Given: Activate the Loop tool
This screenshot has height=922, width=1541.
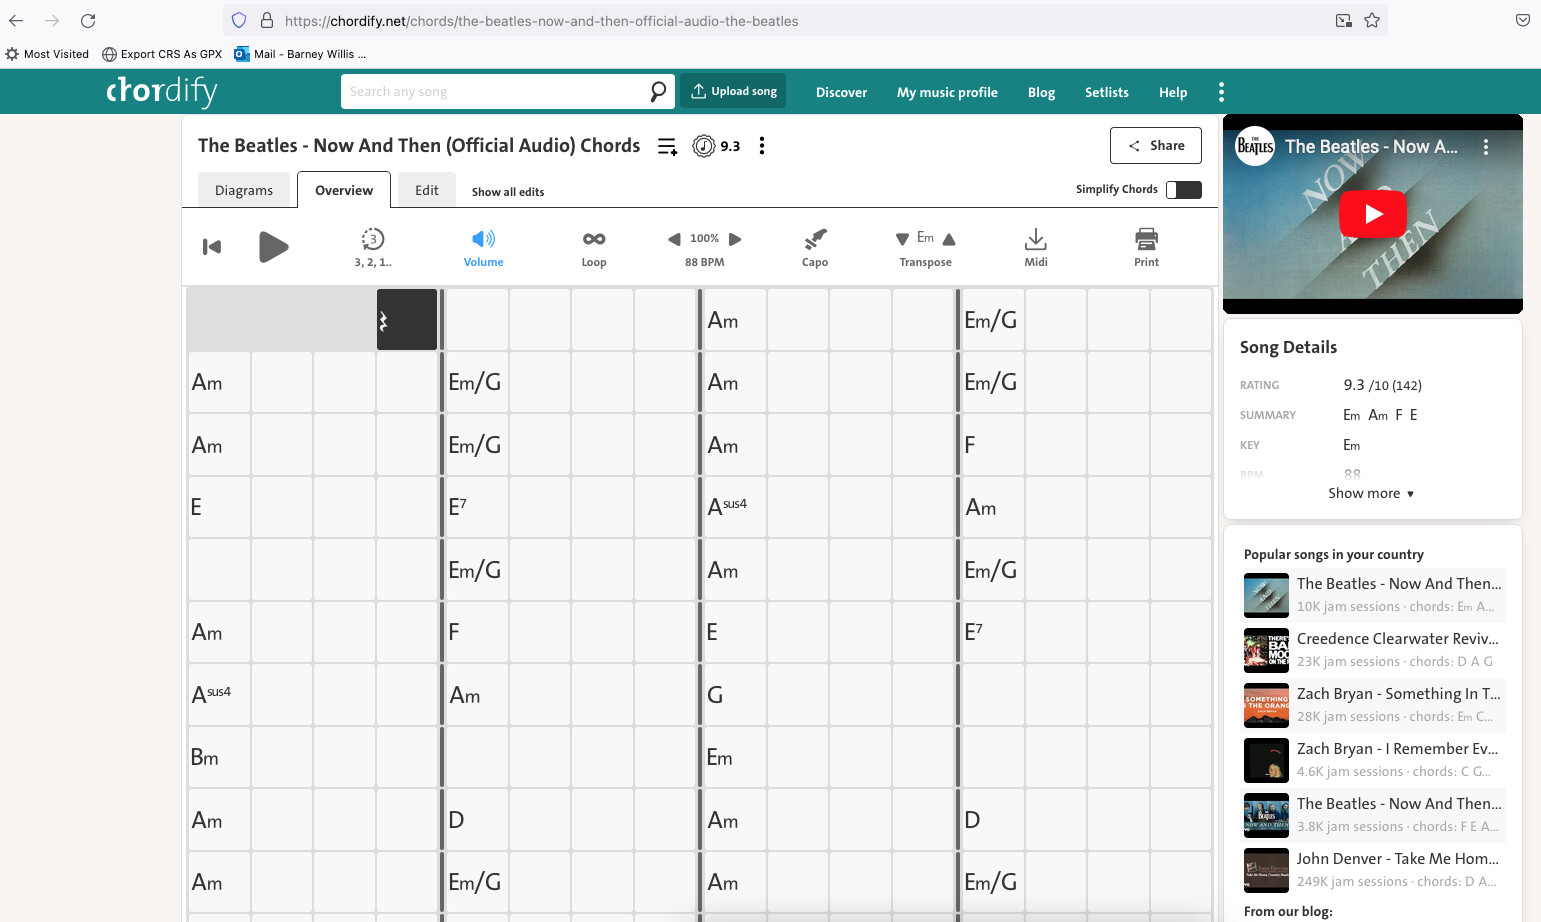Looking at the screenshot, I should [594, 247].
